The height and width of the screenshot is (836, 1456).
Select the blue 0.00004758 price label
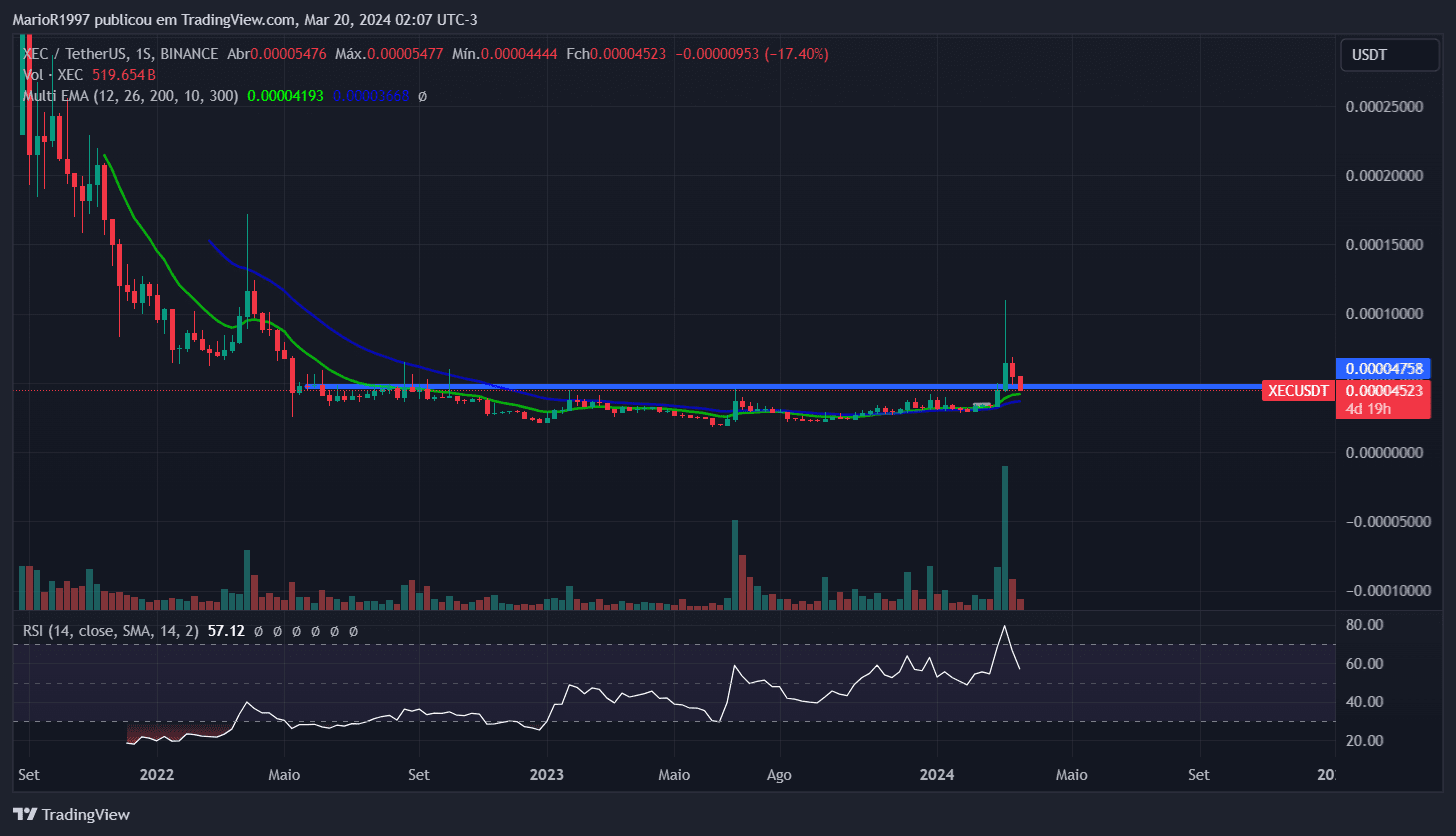click(x=1383, y=368)
